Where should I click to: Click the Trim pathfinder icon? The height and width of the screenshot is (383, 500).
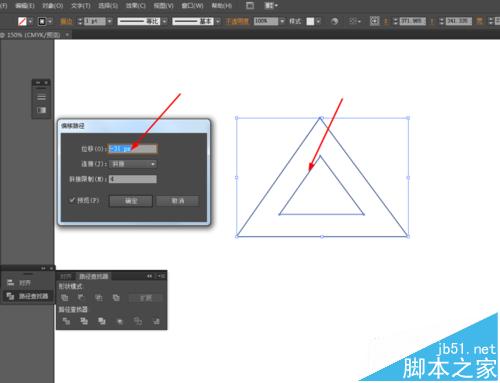pos(84,321)
